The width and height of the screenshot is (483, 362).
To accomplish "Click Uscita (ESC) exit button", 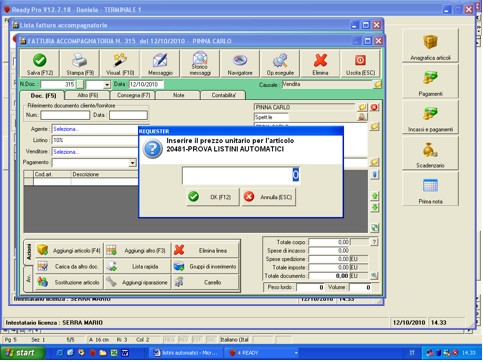I will (360, 64).
